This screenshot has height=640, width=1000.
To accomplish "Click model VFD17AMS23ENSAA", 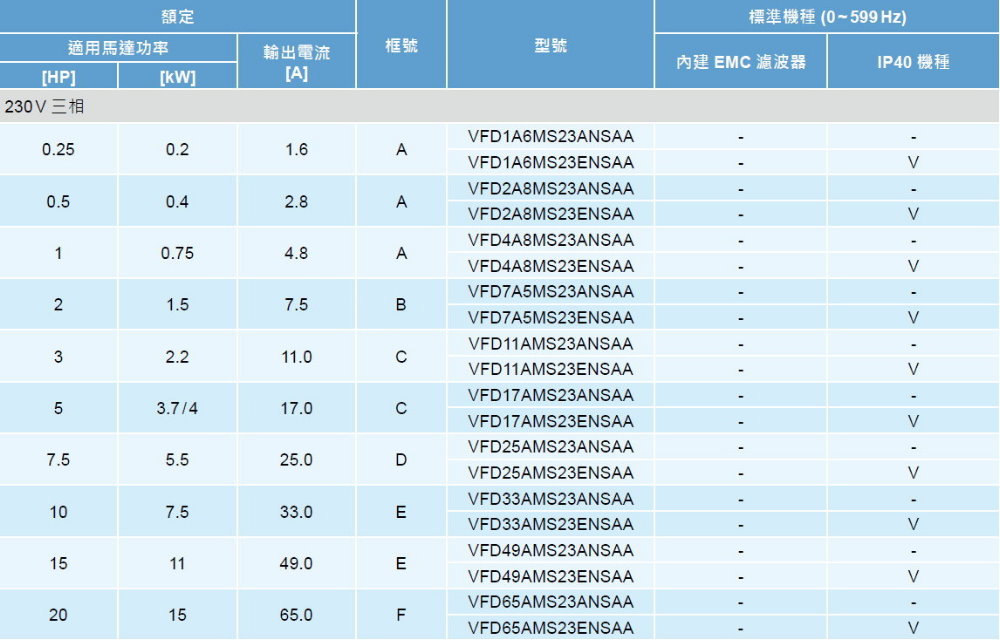I will coord(550,421).
